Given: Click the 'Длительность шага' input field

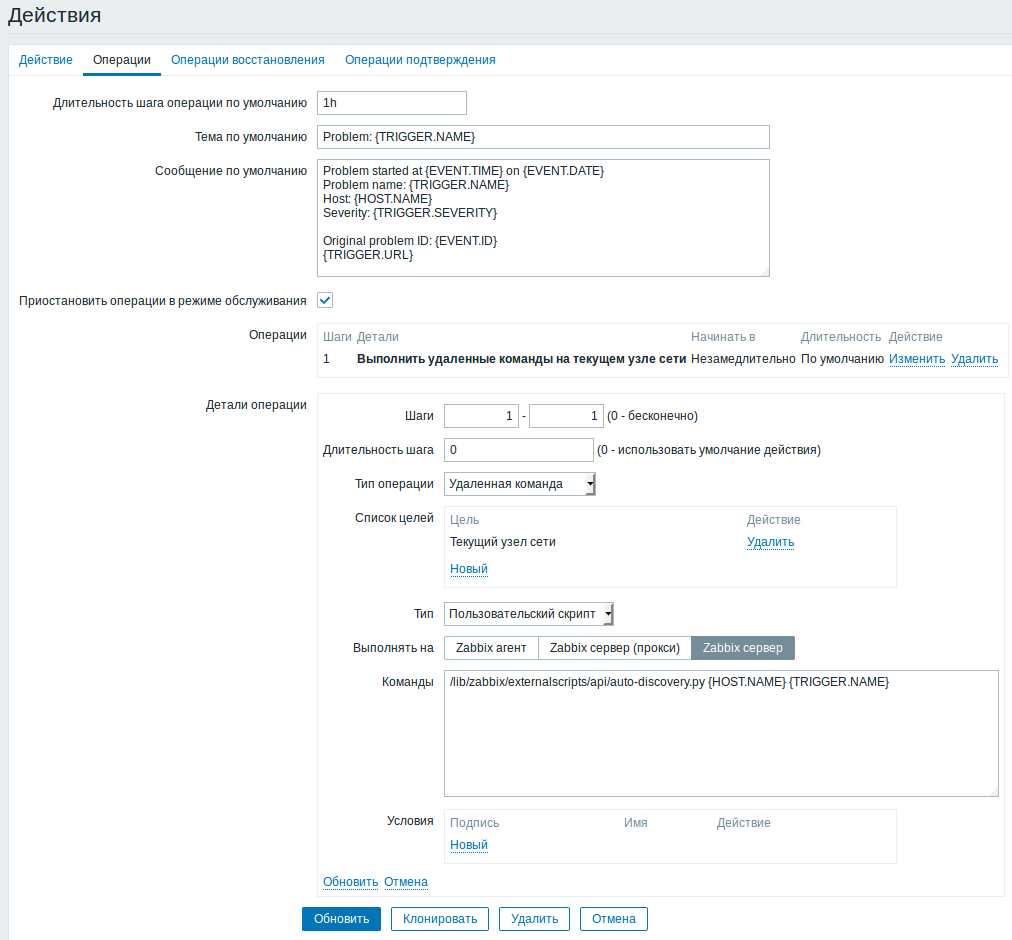Looking at the screenshot, I should (518, 450).
